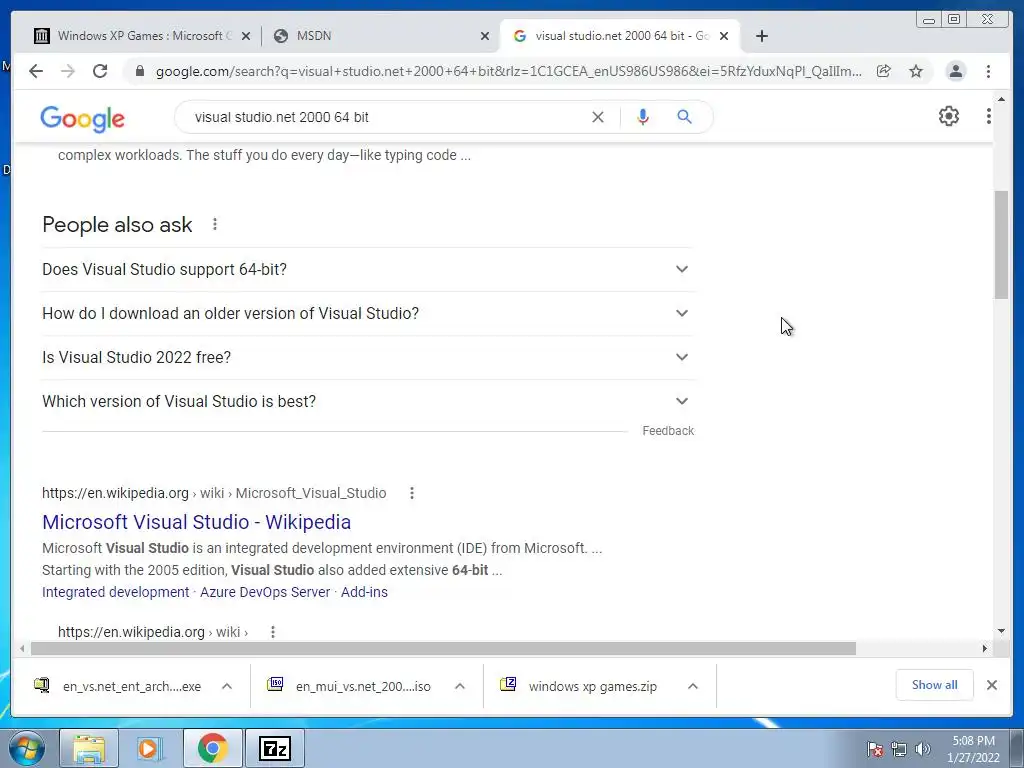Open Azure DevOps Server sublink
This screenshot has height=768, width=1024.
pyautogui.click(x=265, y=592)
